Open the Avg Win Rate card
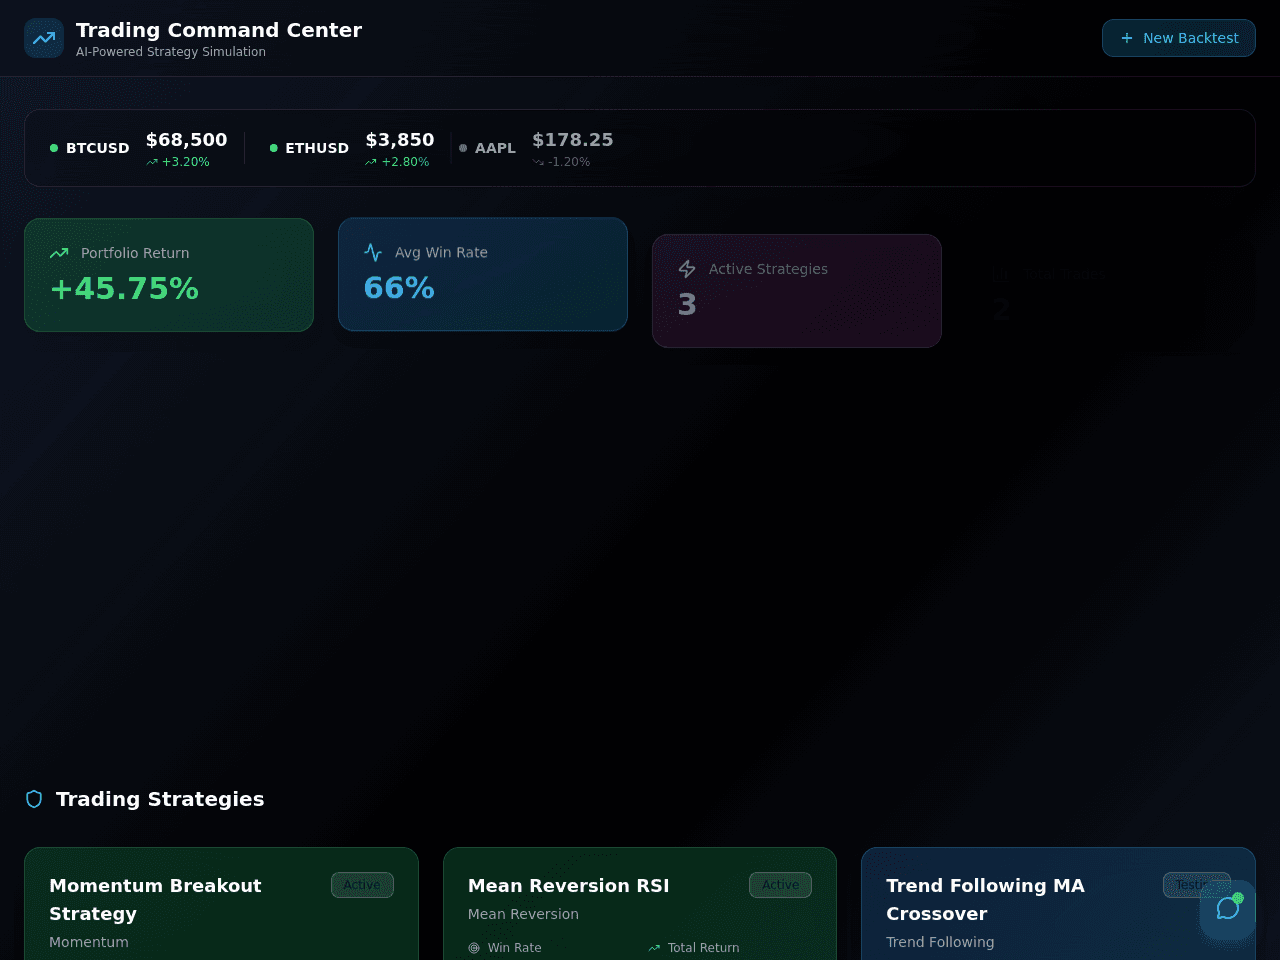This screenshot has width=1280, height=960. pyautogui.click(x=483, y=274)
